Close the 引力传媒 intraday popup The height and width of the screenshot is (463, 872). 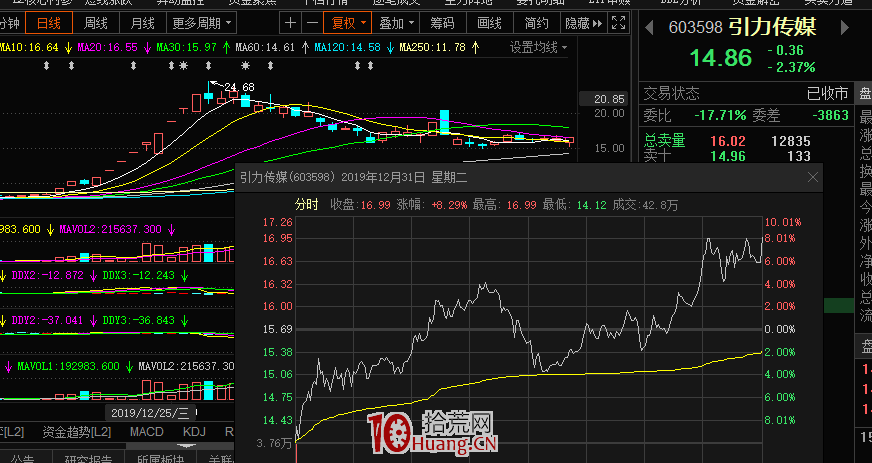(812, 177)
